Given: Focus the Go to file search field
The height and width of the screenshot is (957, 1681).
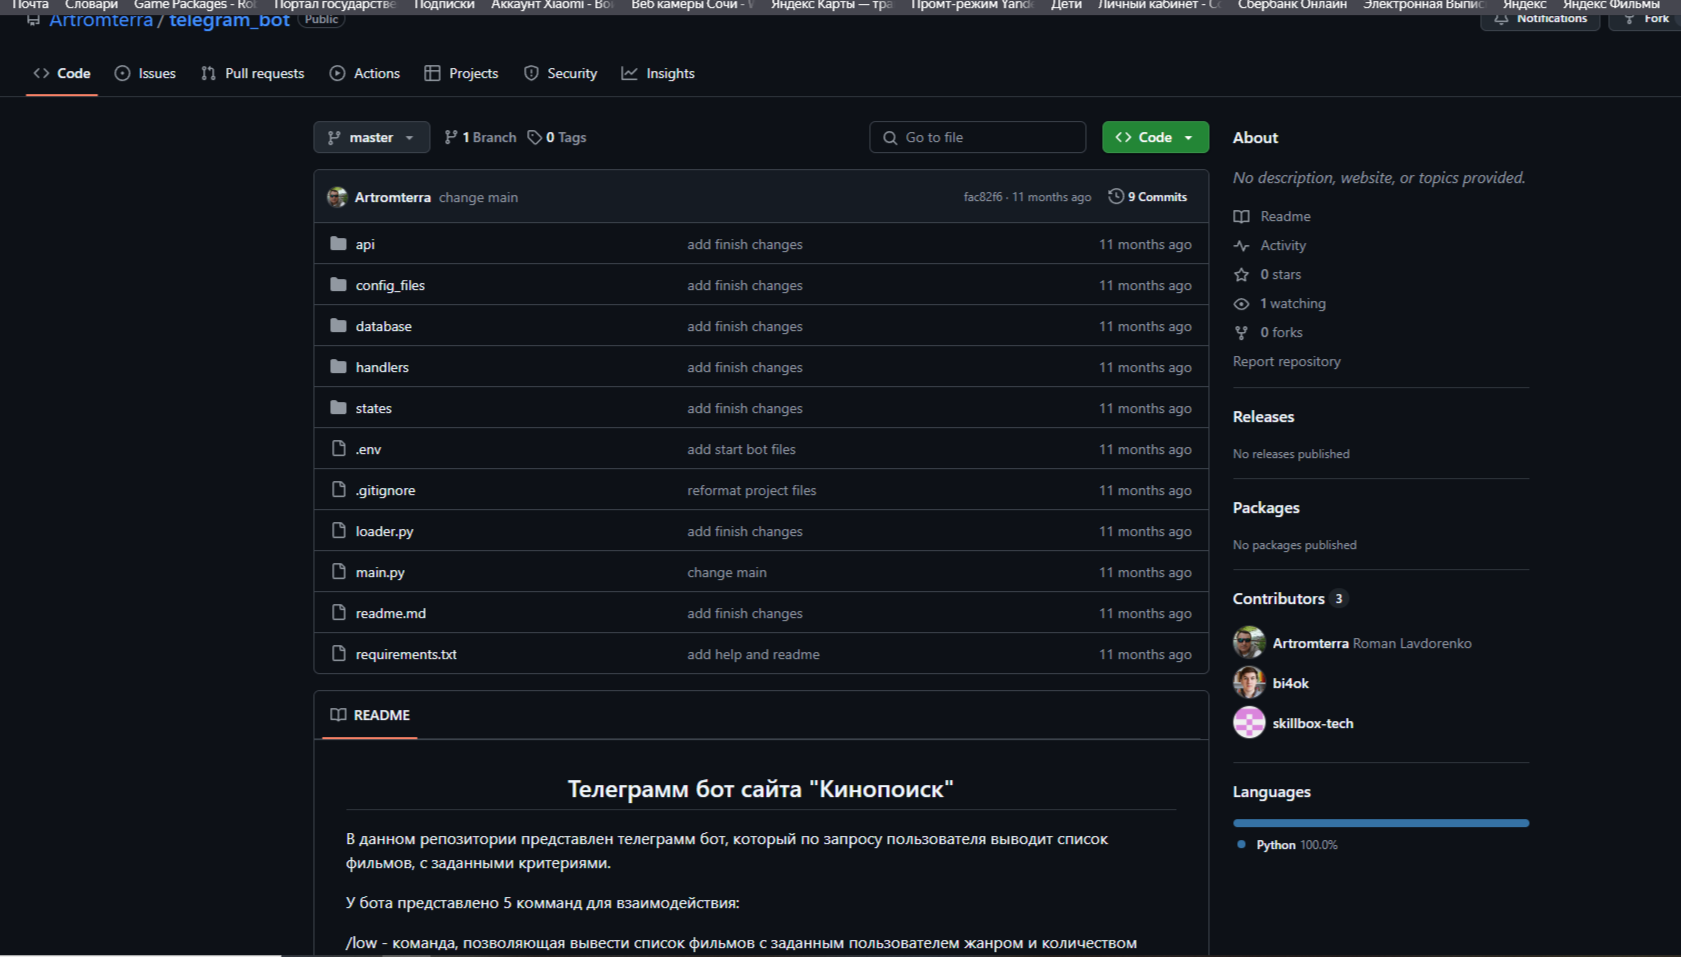Looking at the screenshot, I should pos(978,137).
